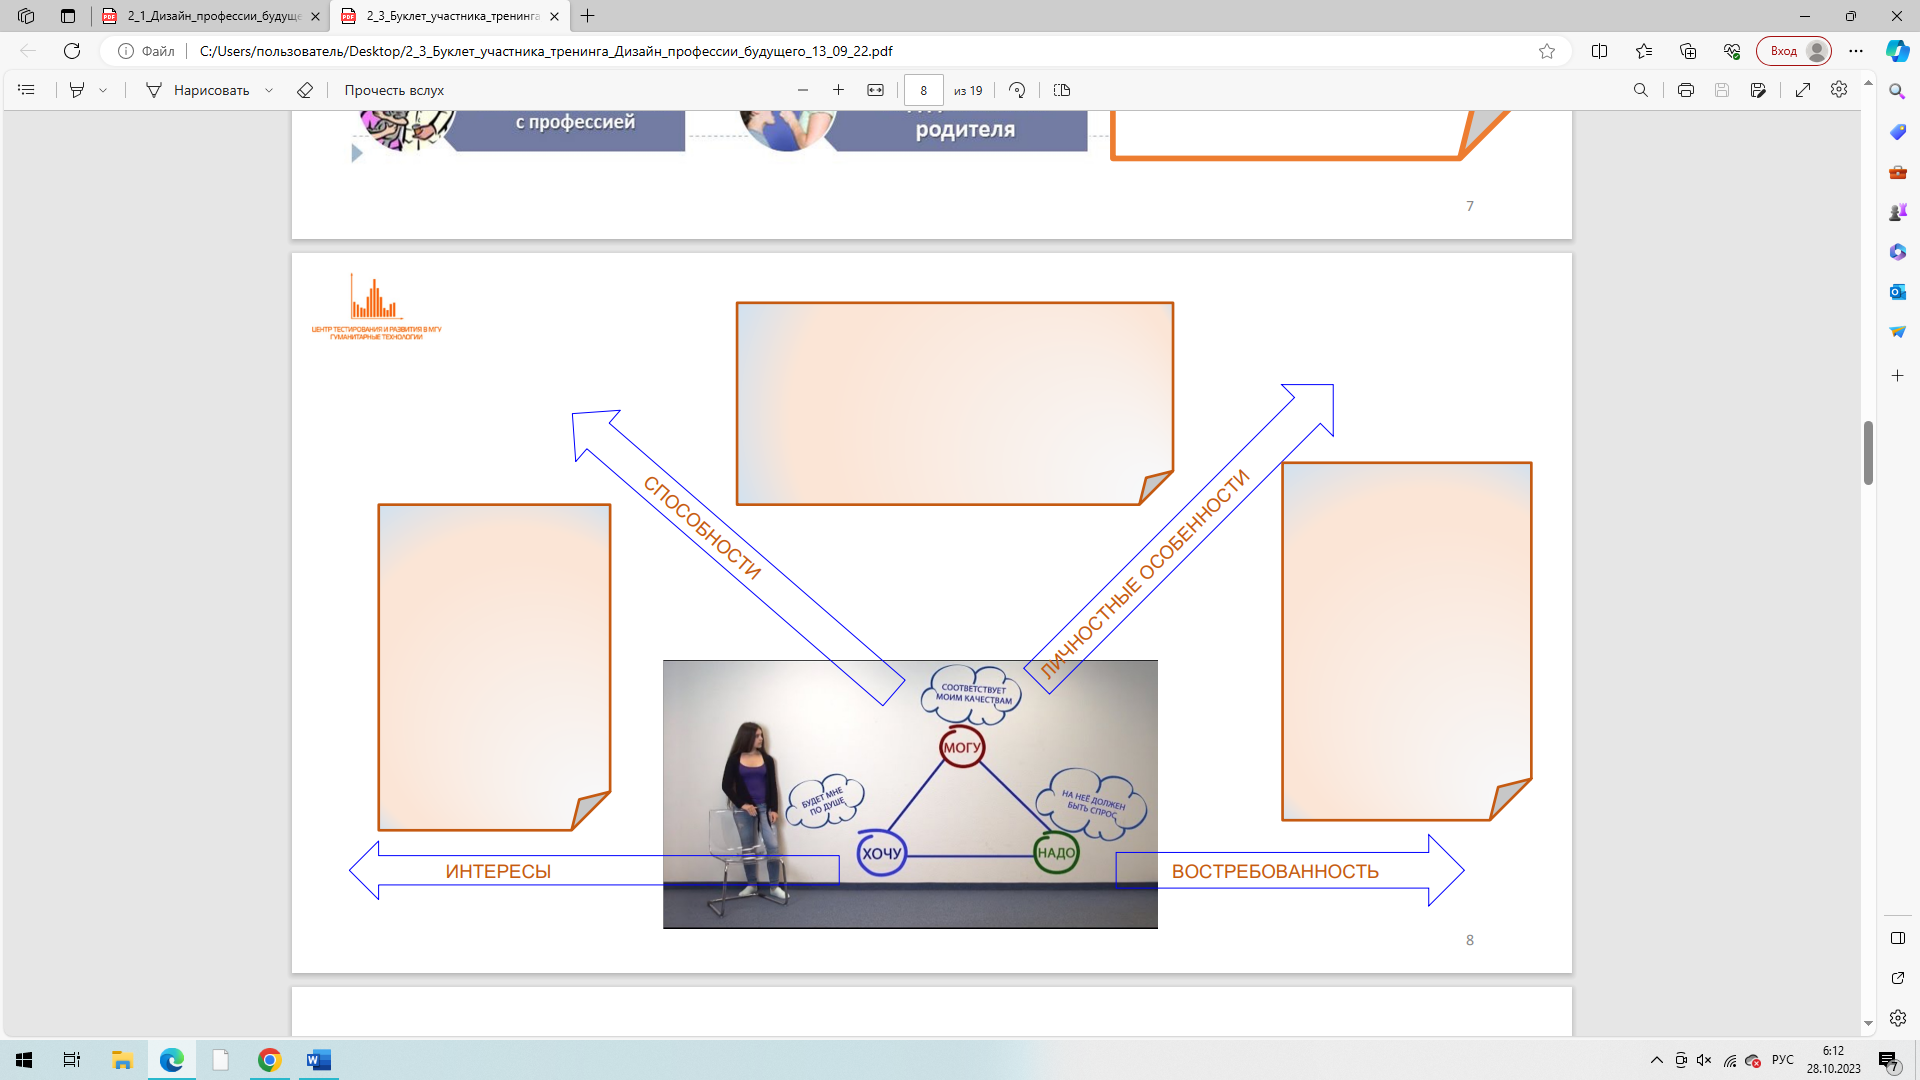Close the 2_1_Дизайн_профессии tab
This screenshot has height=1080, width=1920.
pyautogui.click(x=315, y=16)
